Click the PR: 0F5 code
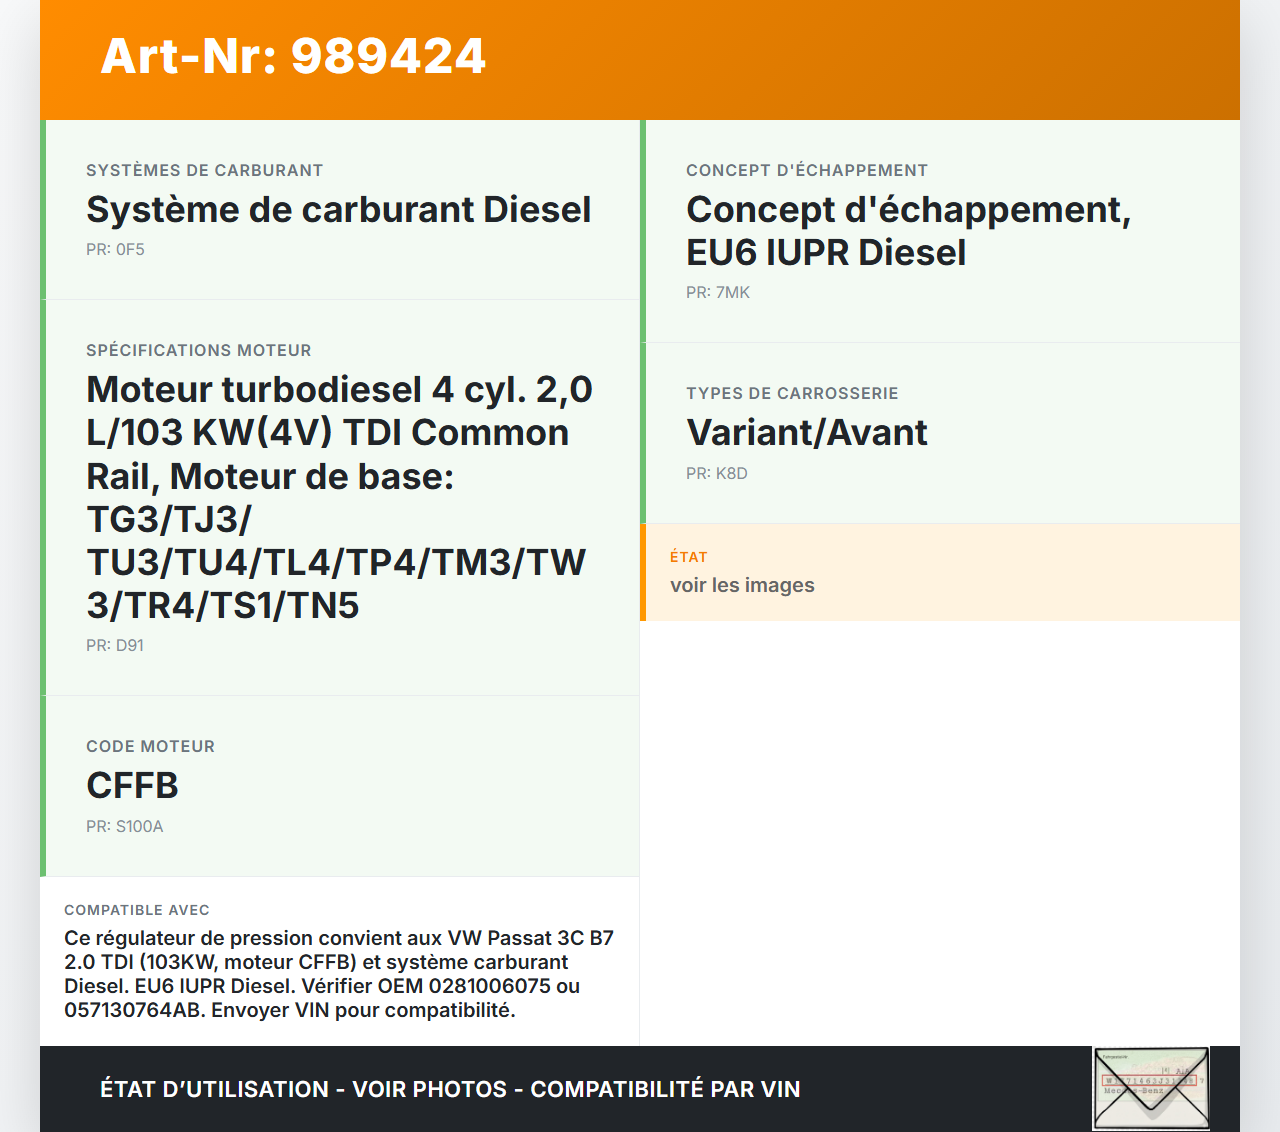1280x1132 pixels. click(x=115, y=250)
